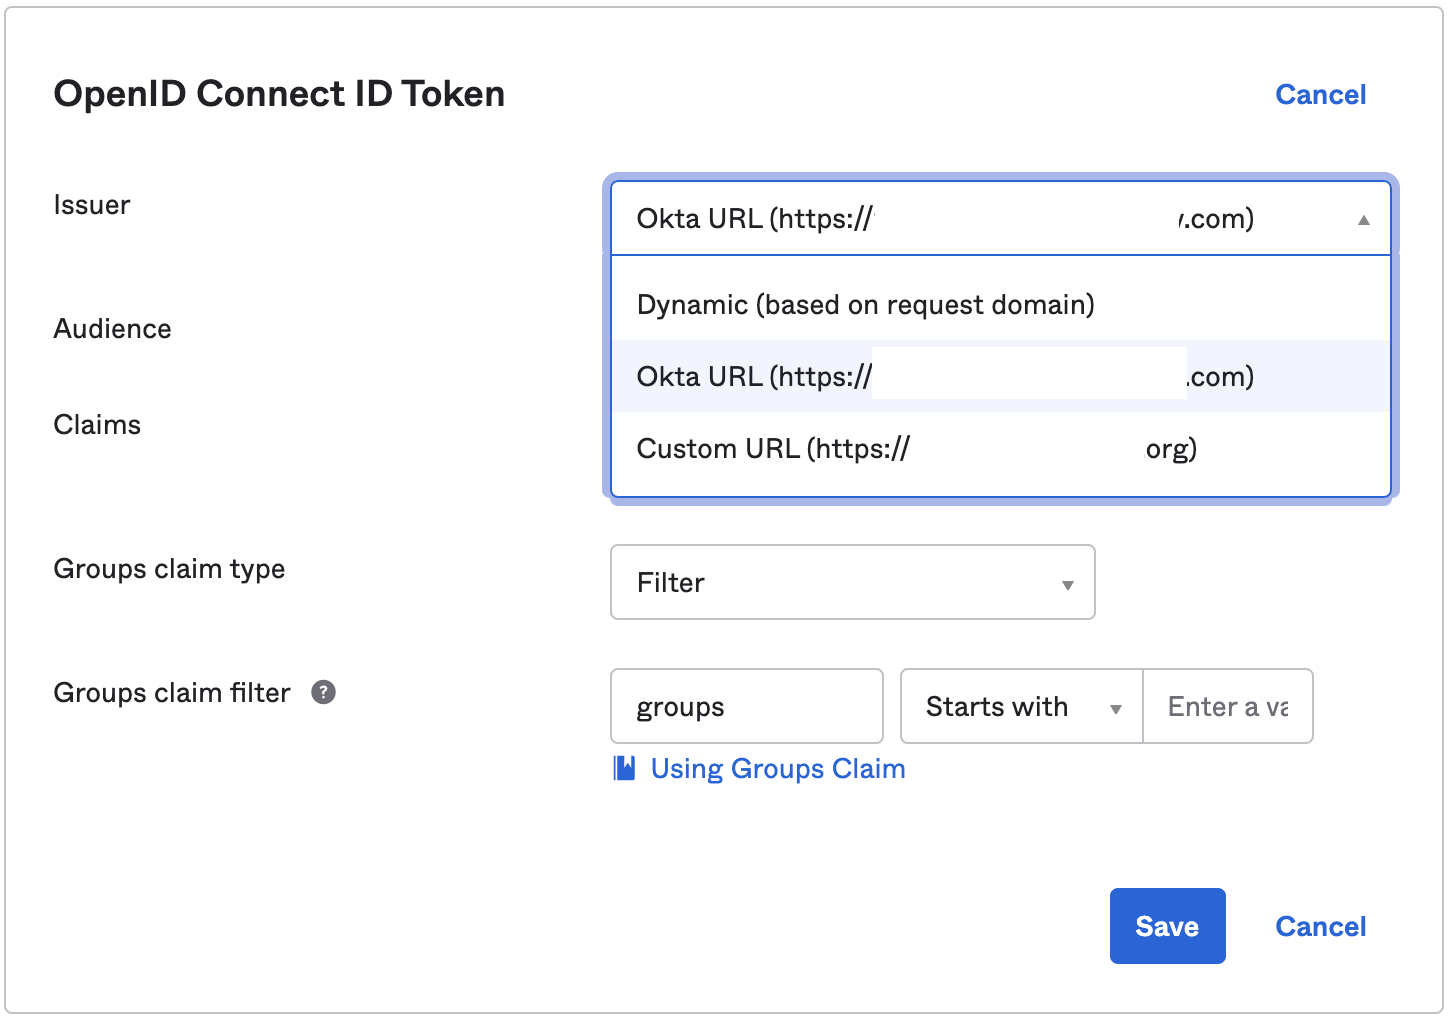Click Cancel in the top right corner

(x=1320, y=95)
